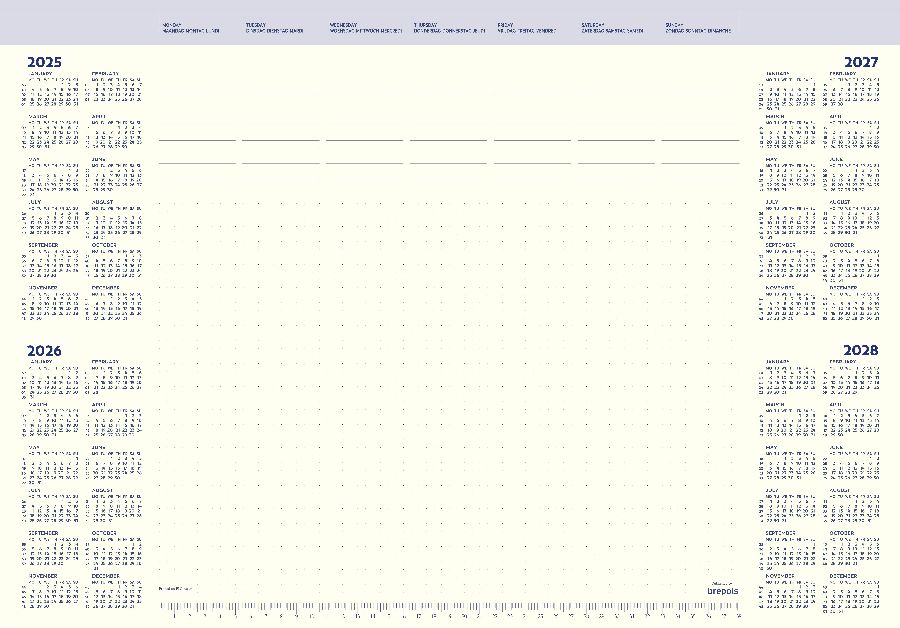Click the 2026 year heading
This screenshot has height=628, width=900.
pyautogui.click(x=44, y=351)
